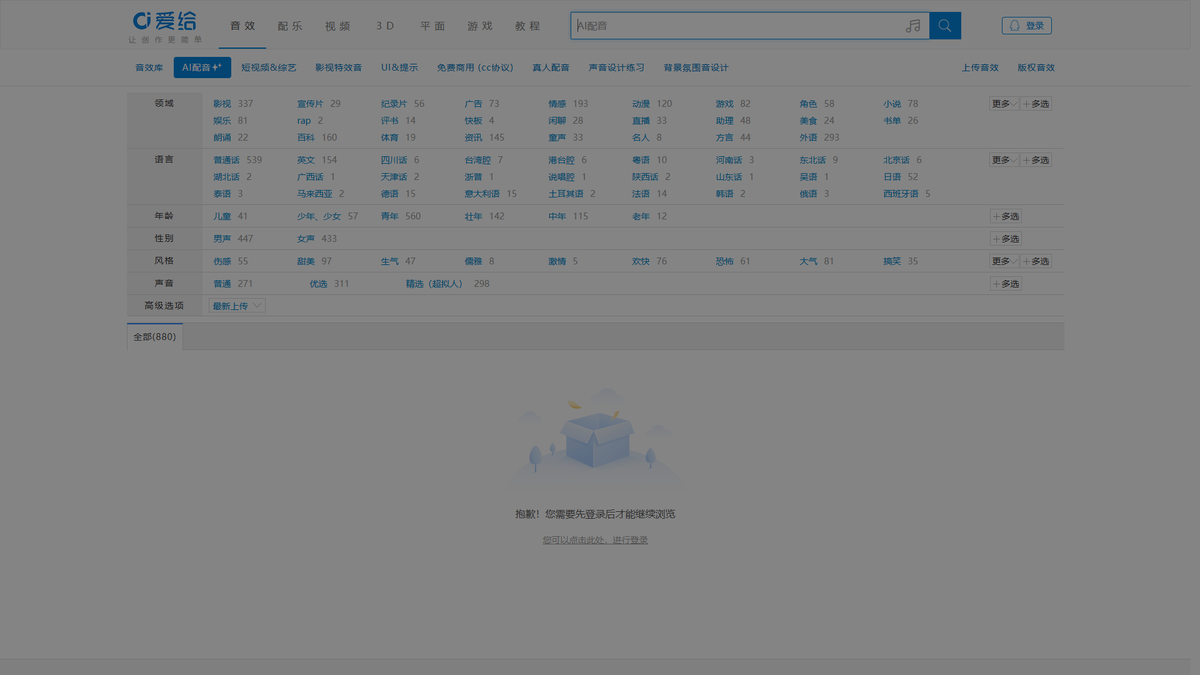Expand 更多 in the 语言 row

(1004, 160)
